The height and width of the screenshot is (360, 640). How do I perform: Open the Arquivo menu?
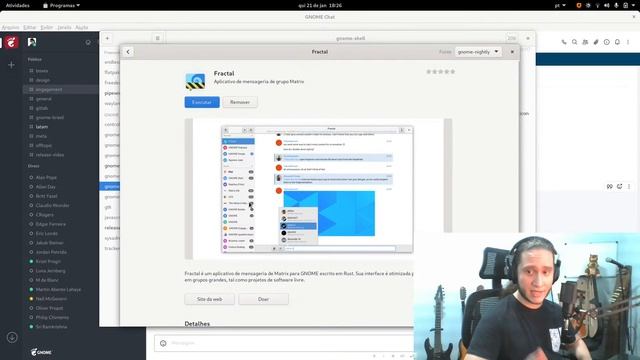(10, 27)
